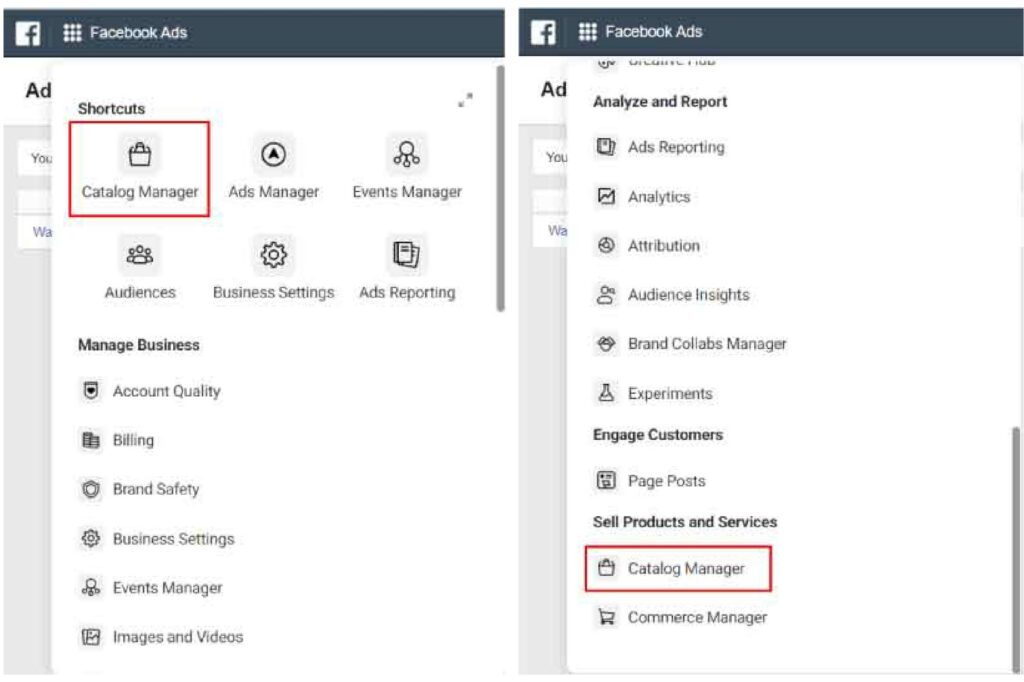Click the Account Quality shield icon
Viewport: 1024px width, 682px height.
tap(90, 391)
